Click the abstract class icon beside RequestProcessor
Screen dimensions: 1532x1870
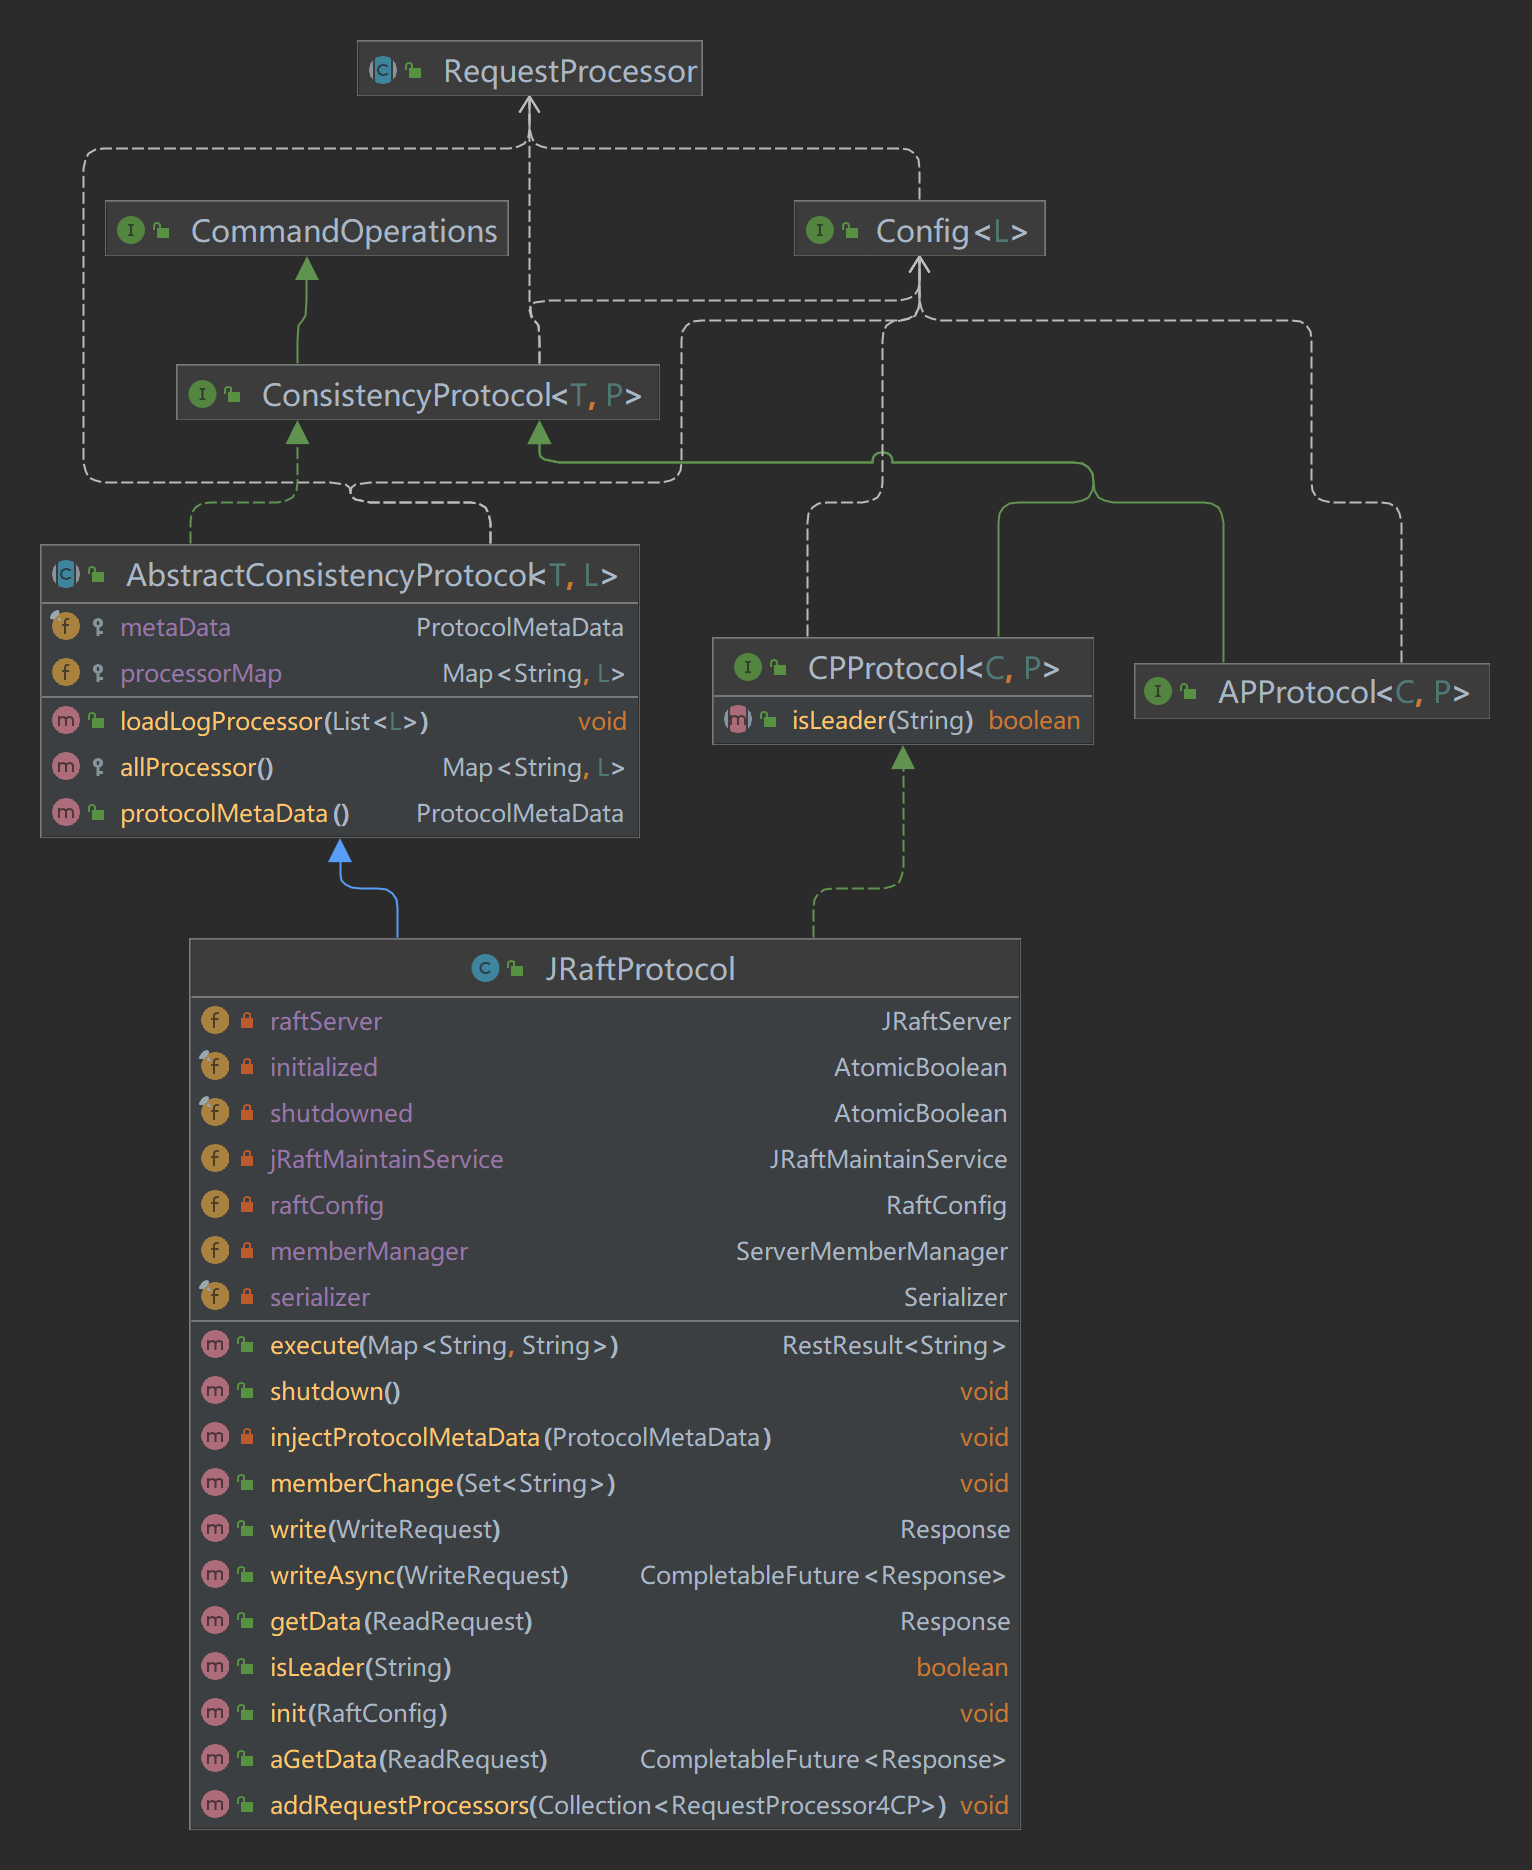point(382,70)
